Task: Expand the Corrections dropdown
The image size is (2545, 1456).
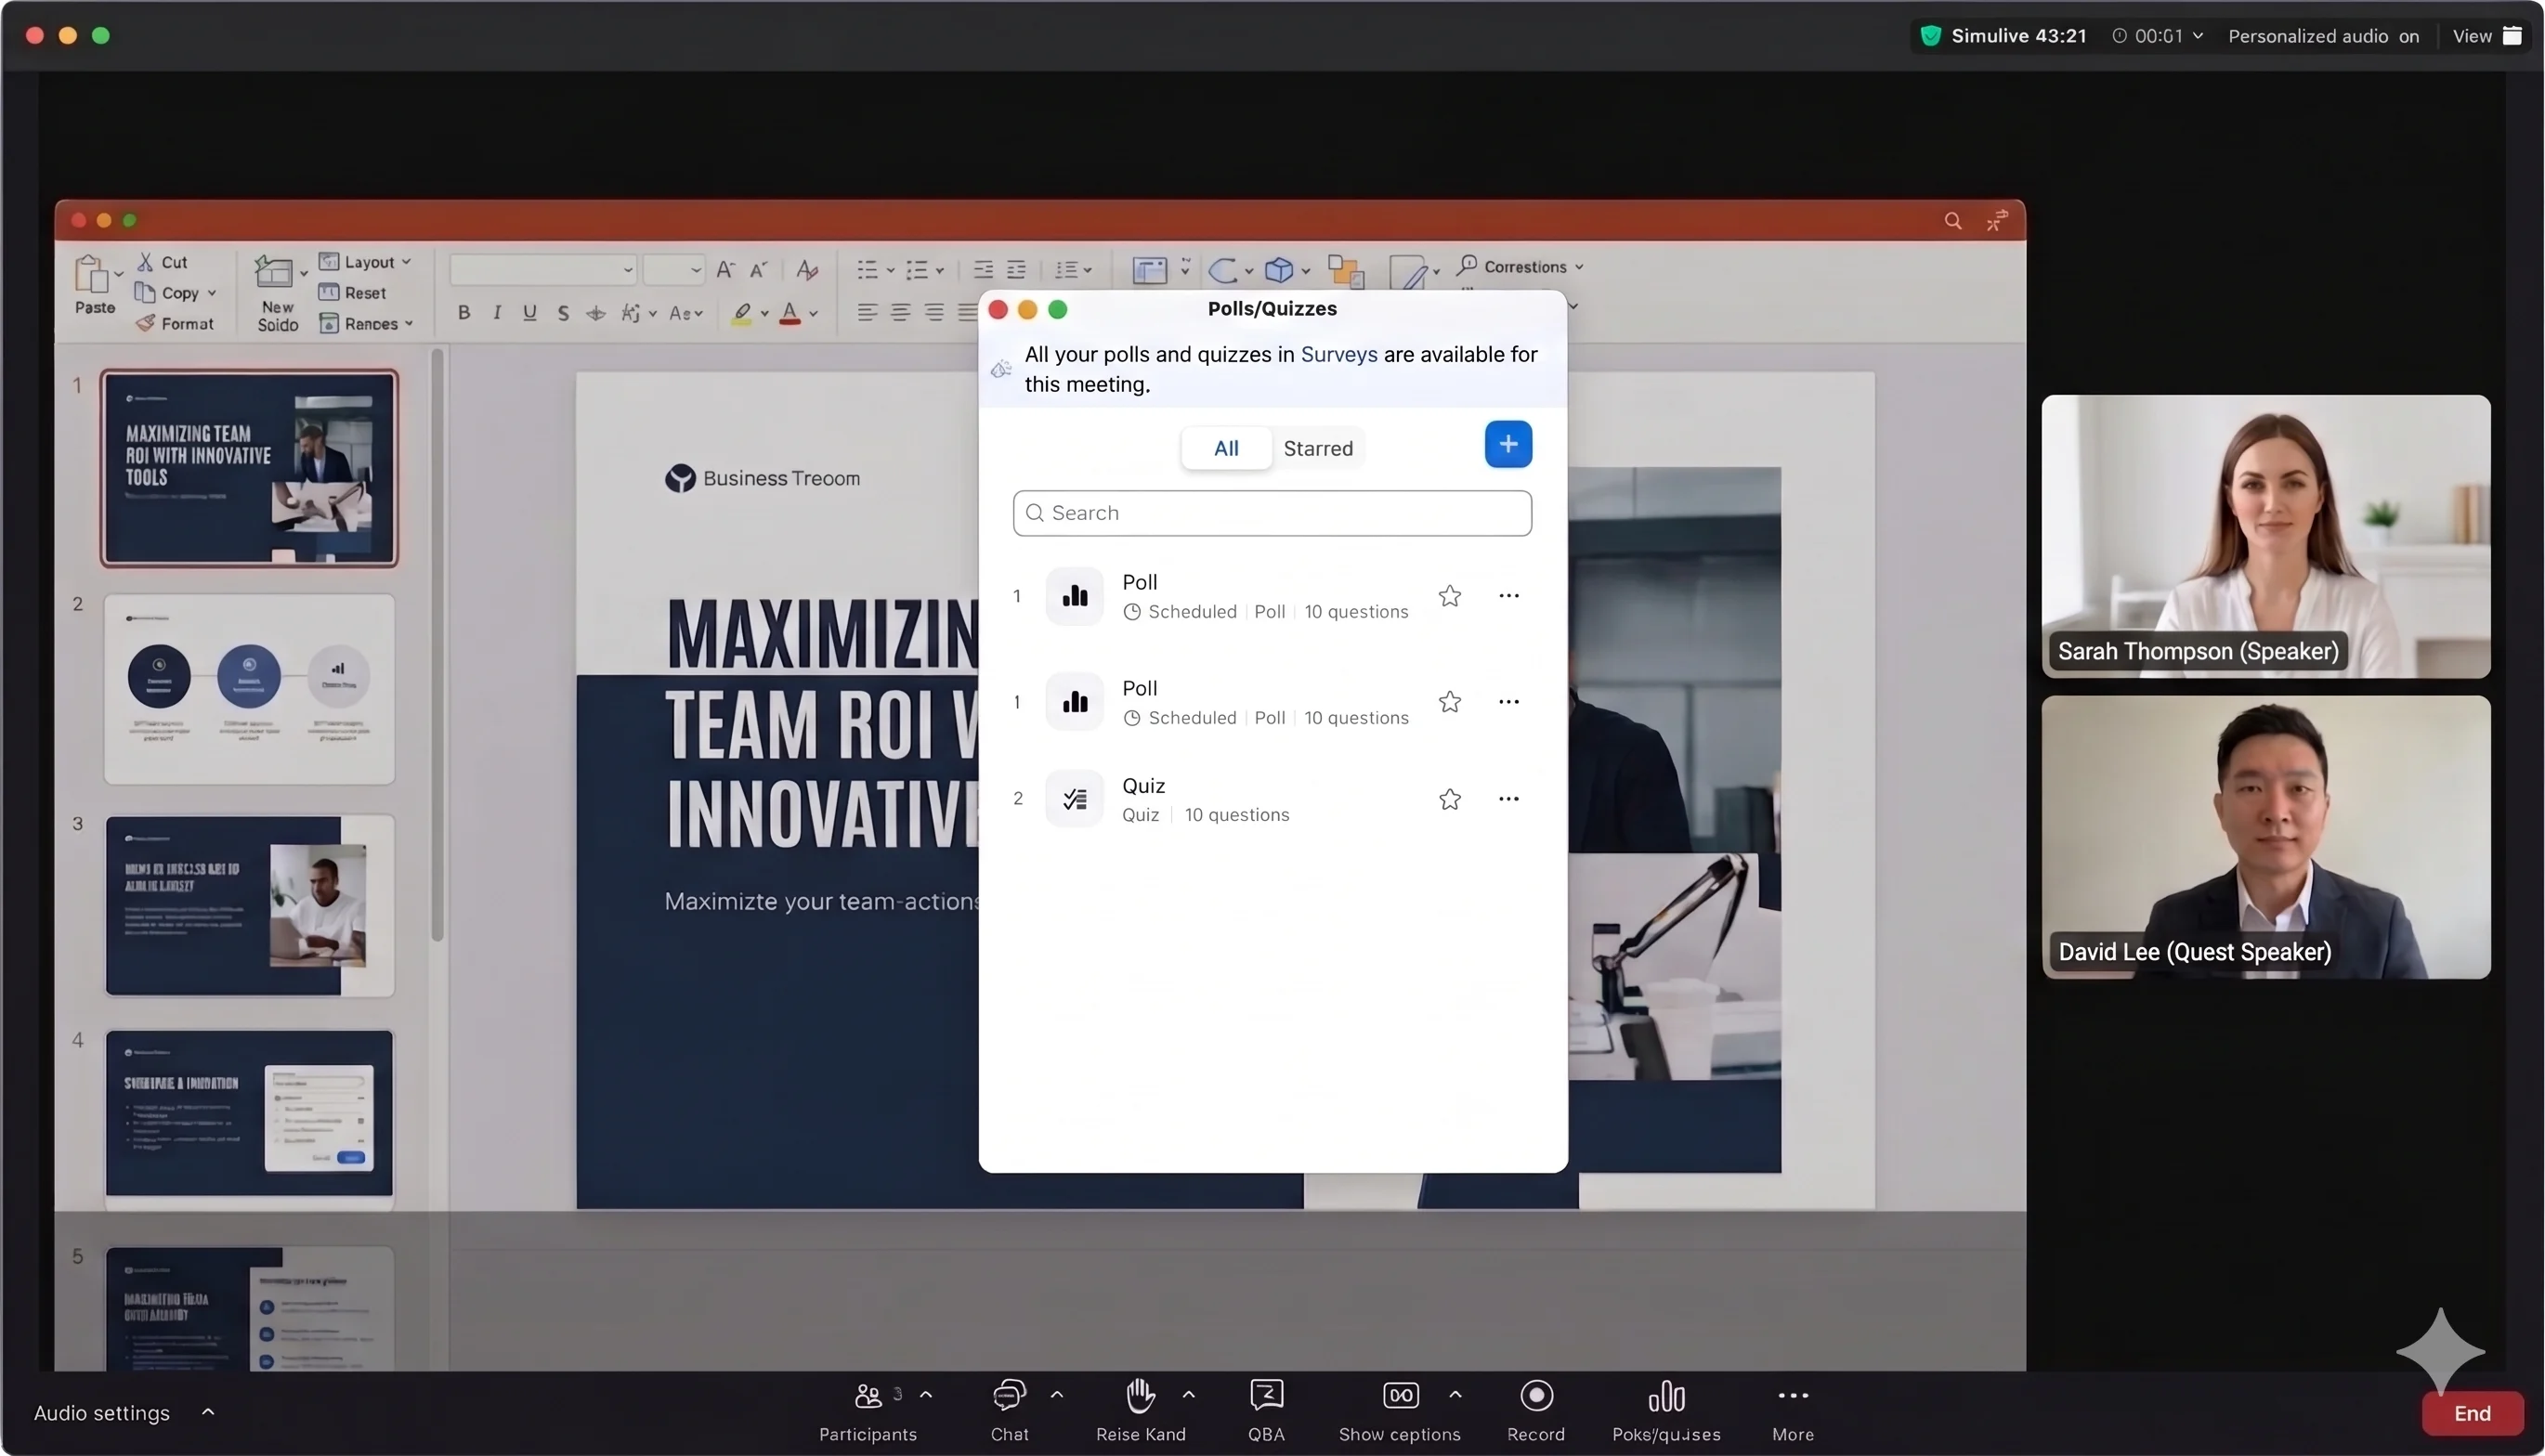Action: point(1579,267)
